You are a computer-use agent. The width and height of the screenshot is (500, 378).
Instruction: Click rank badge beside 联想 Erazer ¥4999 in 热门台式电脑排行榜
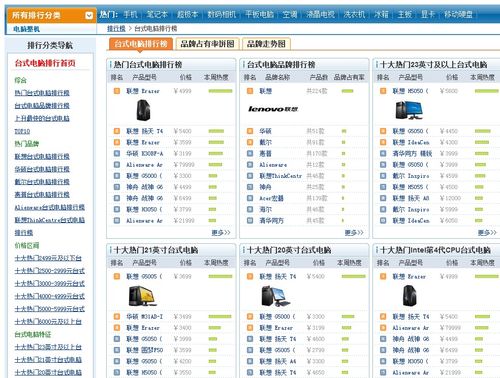tap(117, 91)
